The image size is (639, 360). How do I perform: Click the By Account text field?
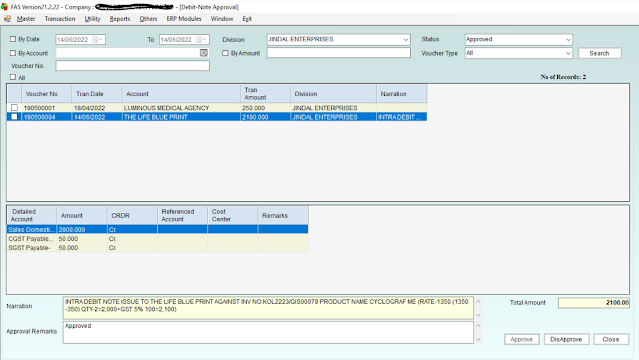pos(128,53)
